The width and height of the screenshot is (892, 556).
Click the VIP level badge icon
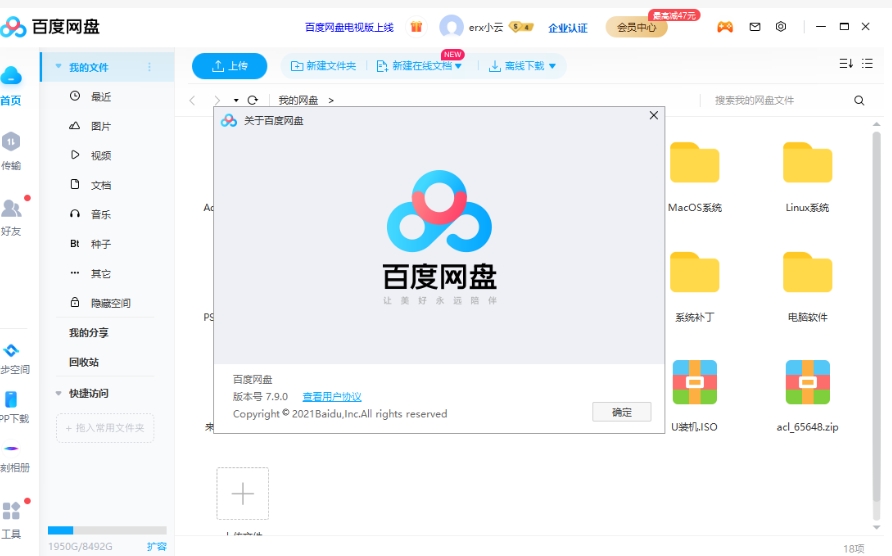(x=521, y=27)
